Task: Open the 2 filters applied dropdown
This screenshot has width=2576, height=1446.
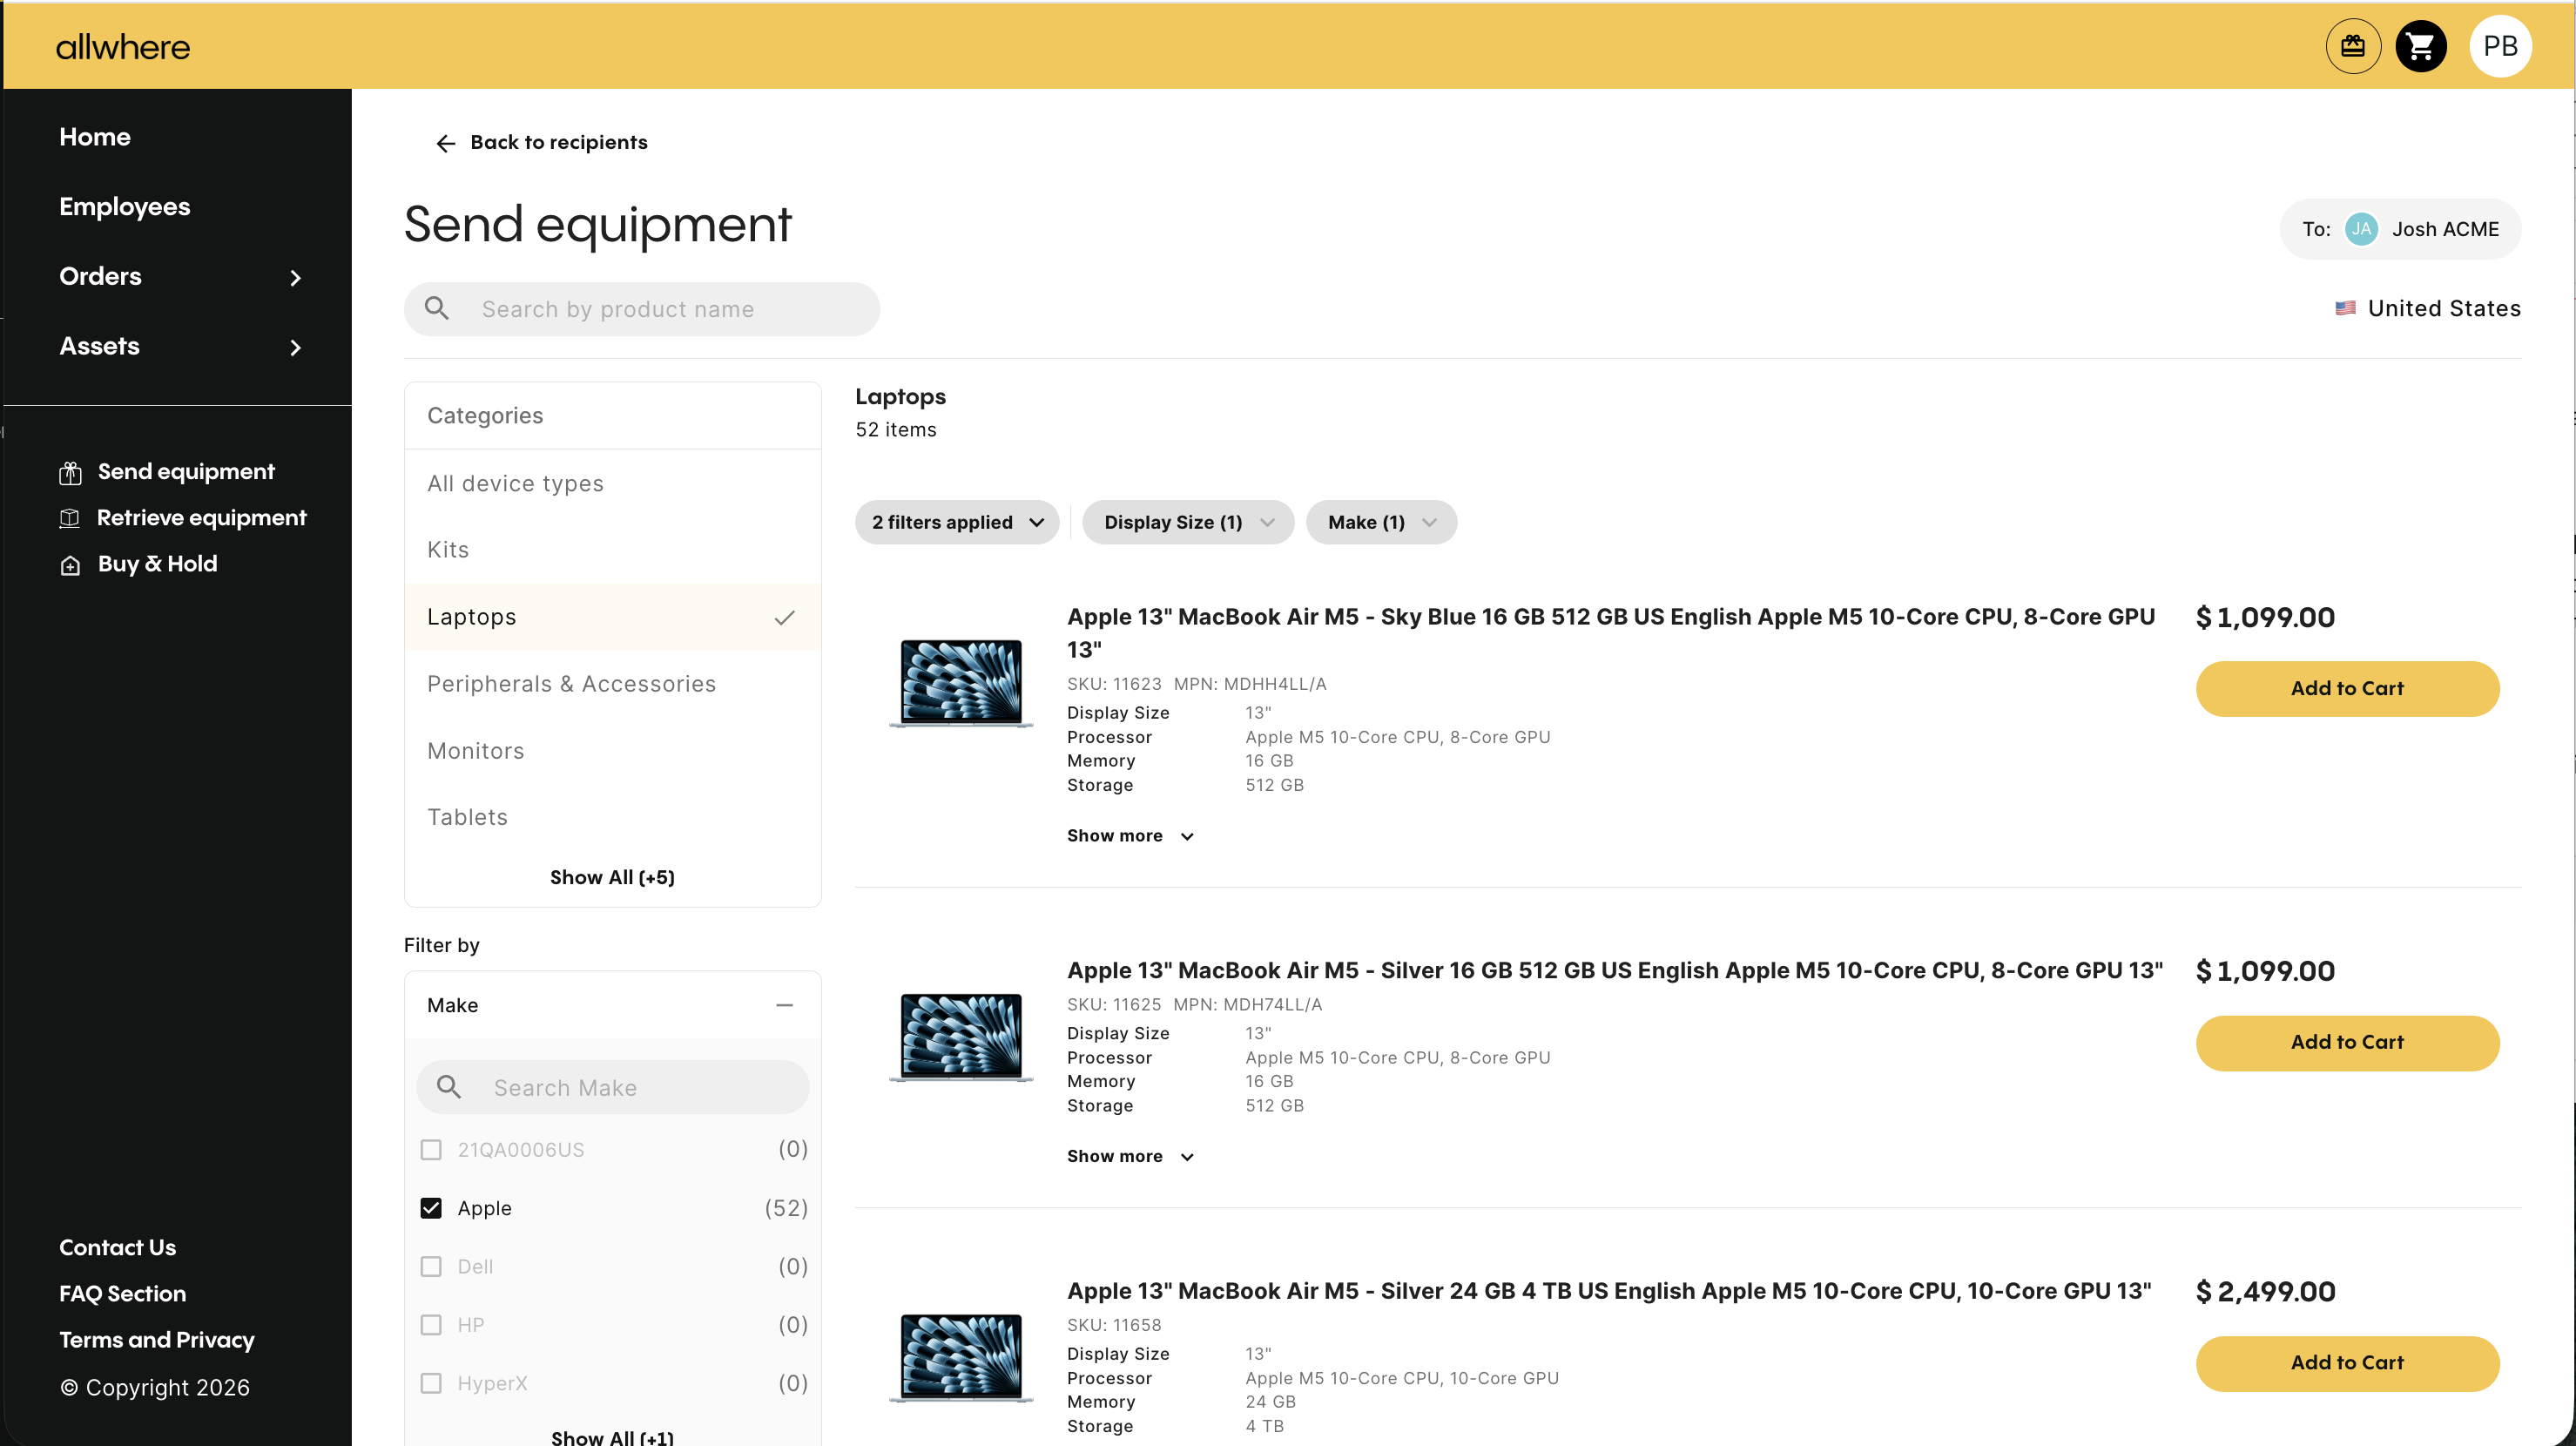Action: 957,522
